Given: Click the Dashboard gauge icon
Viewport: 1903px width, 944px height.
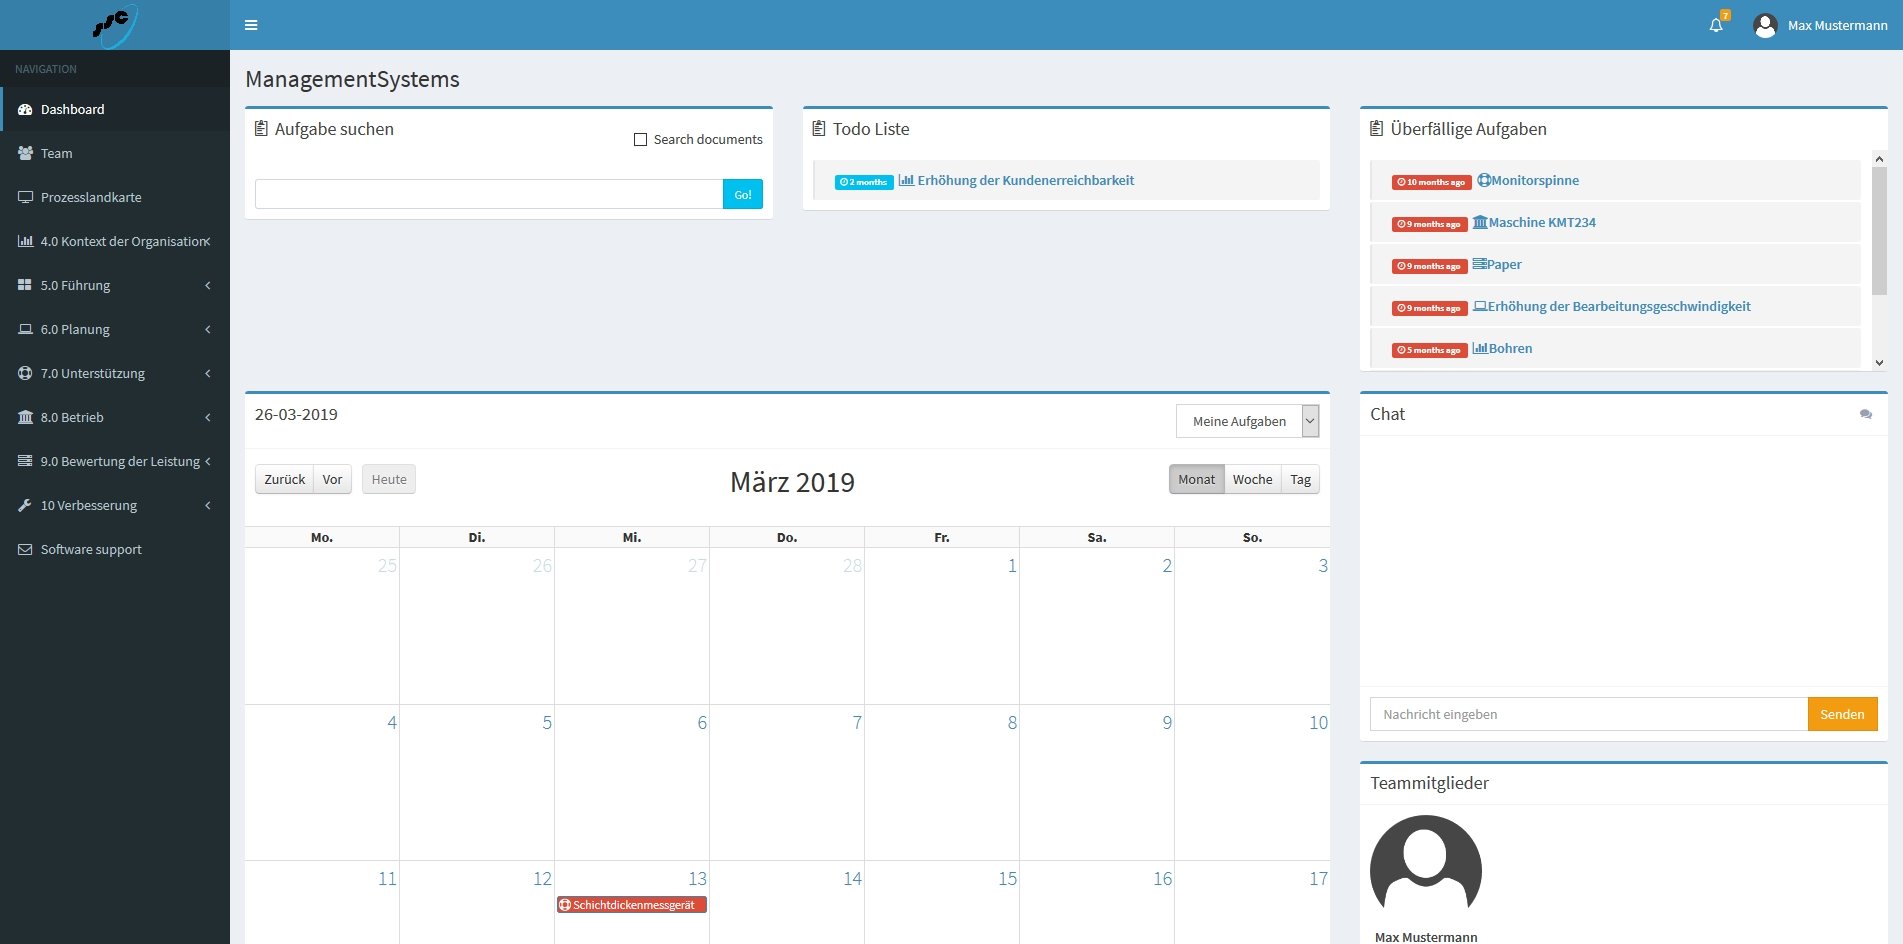Looking at the screenshot, I should (x=25, y=109).
